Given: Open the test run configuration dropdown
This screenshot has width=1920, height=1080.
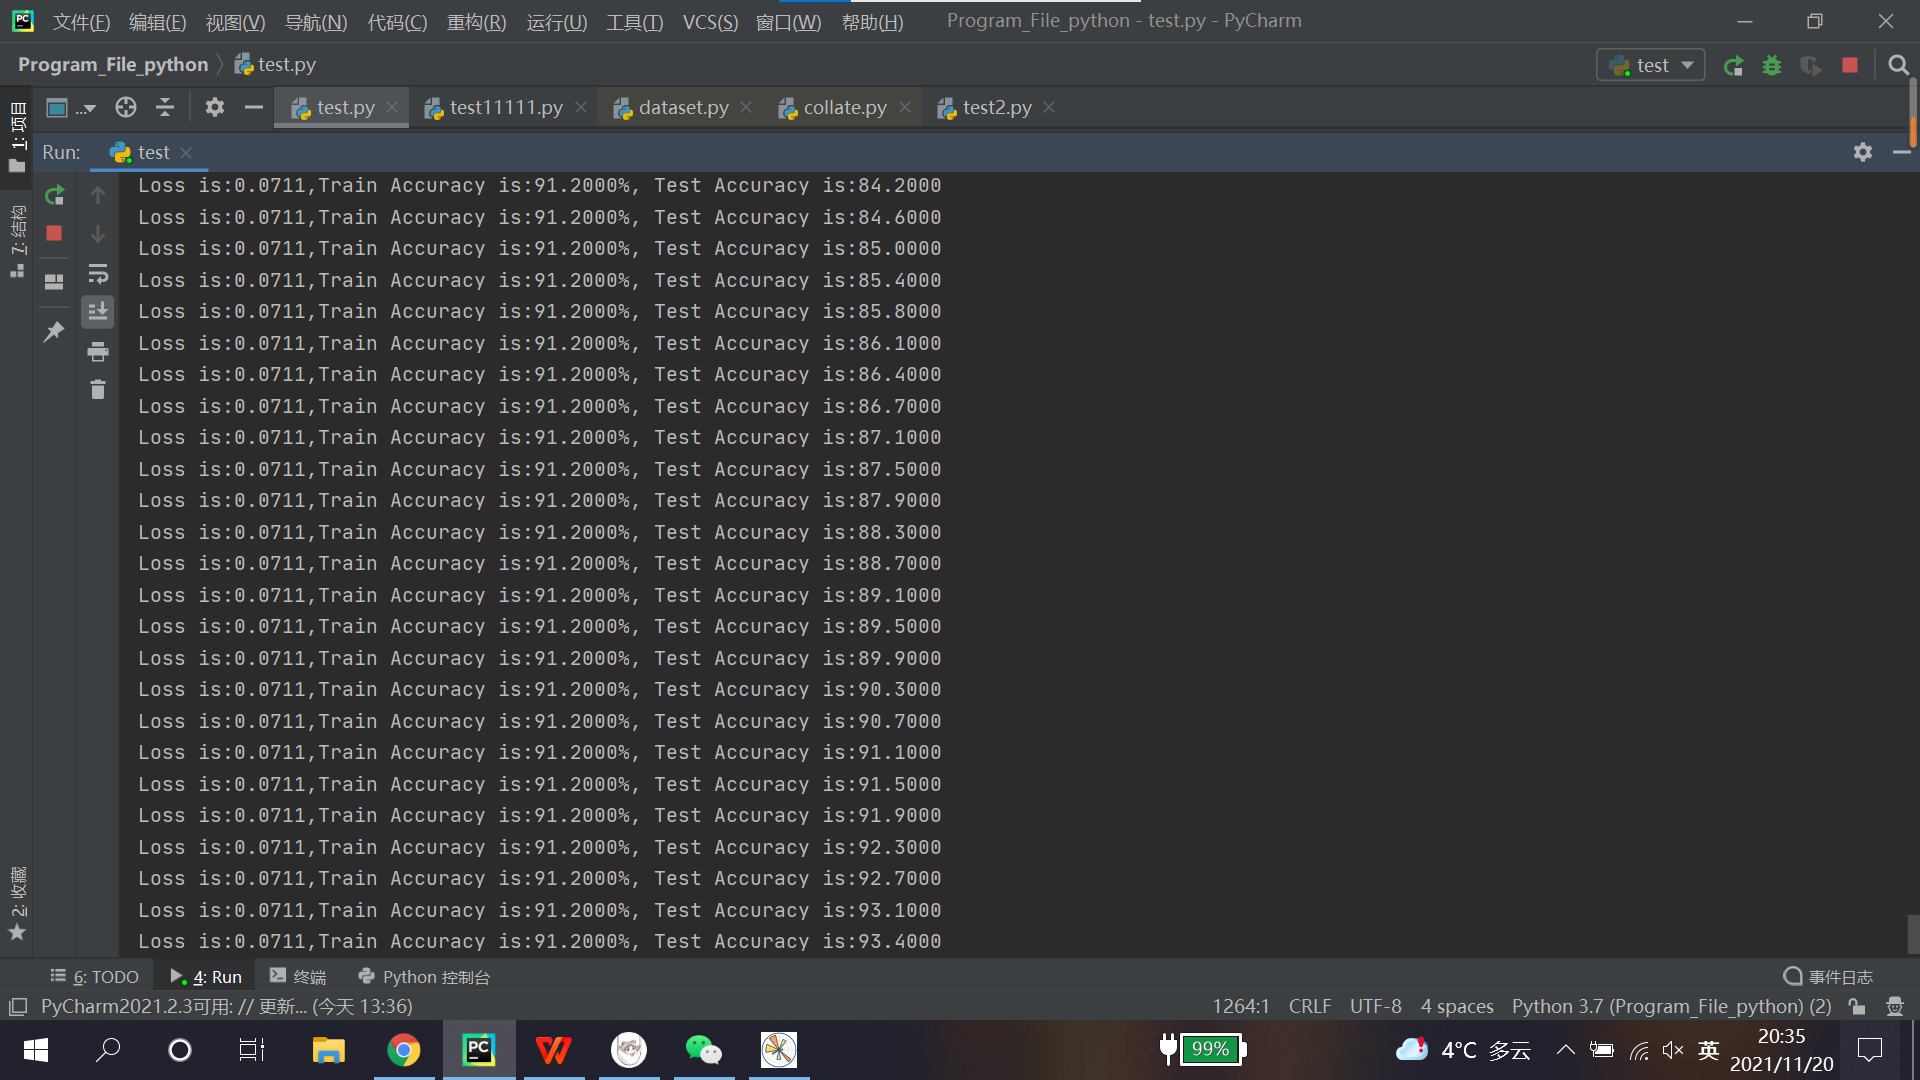Looking at the screenshot, I should 1651,66.
